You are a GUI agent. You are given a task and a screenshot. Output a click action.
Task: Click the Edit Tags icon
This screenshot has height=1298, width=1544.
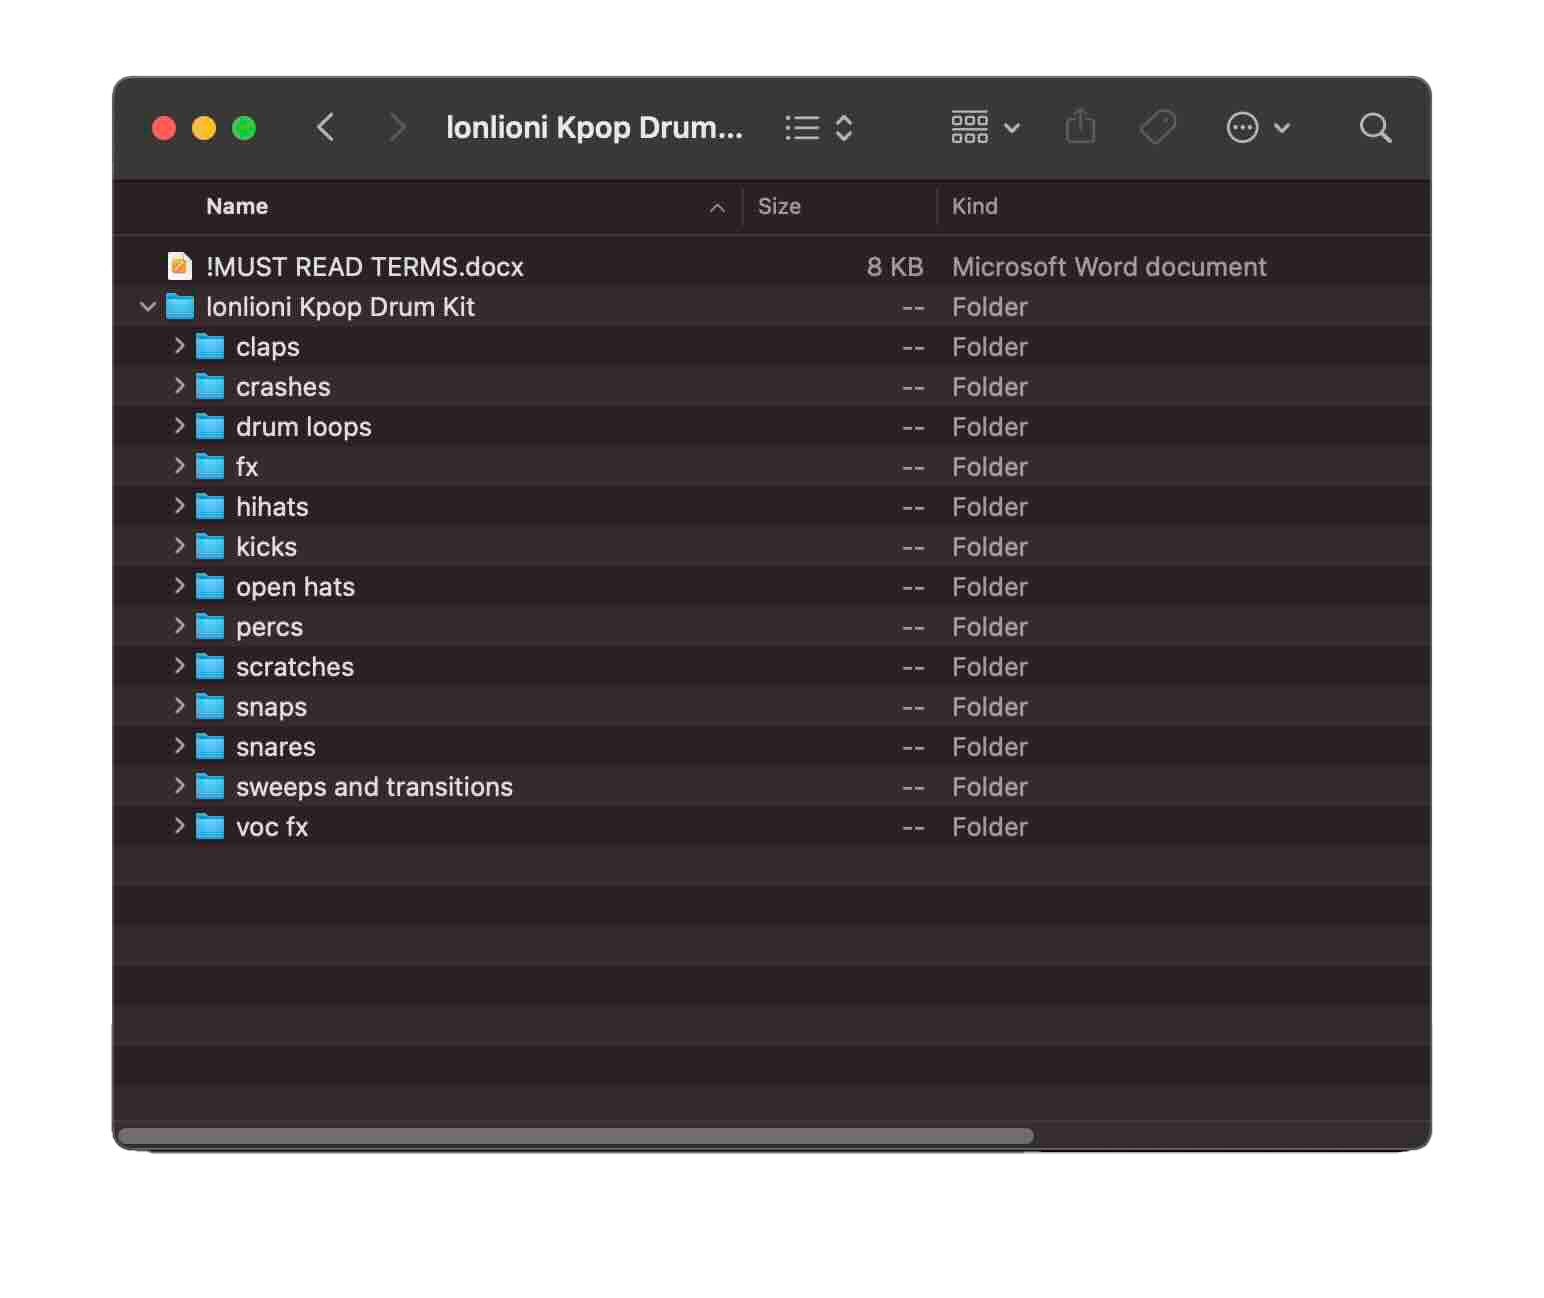pyautogui.click(x=1158, y=128)
